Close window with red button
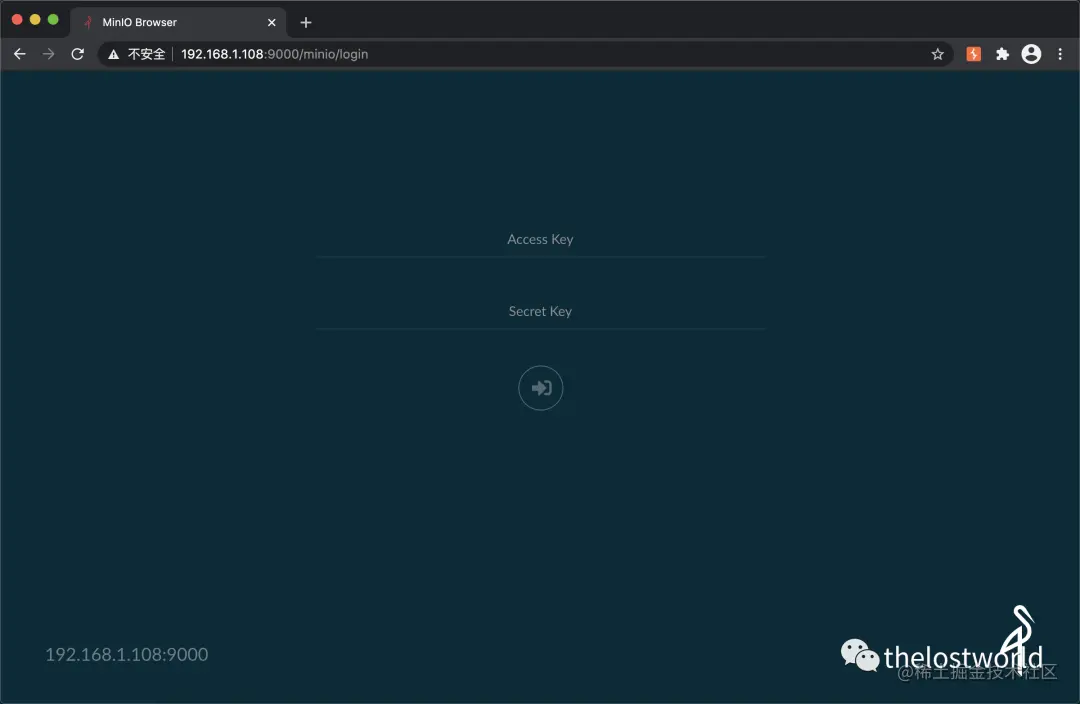Viewport: 1080px width, 704px height. tap(17, 20)
